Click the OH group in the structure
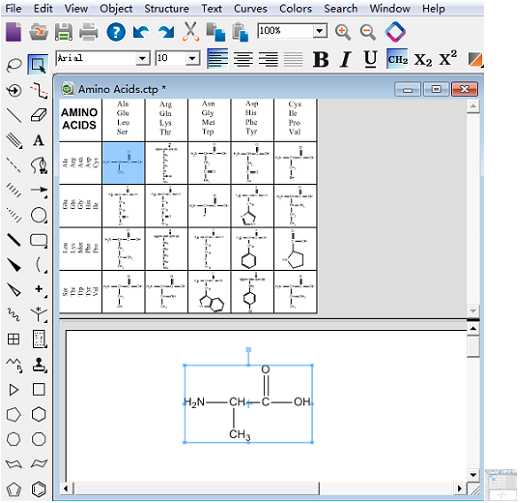The width and height of the screenshot is (520, 503). (302, 402)
